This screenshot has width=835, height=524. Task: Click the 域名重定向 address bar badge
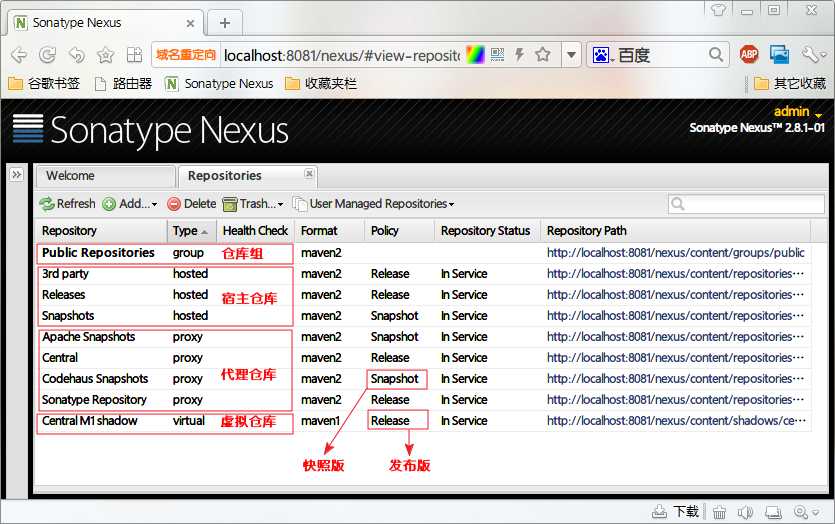coord(186,55)
